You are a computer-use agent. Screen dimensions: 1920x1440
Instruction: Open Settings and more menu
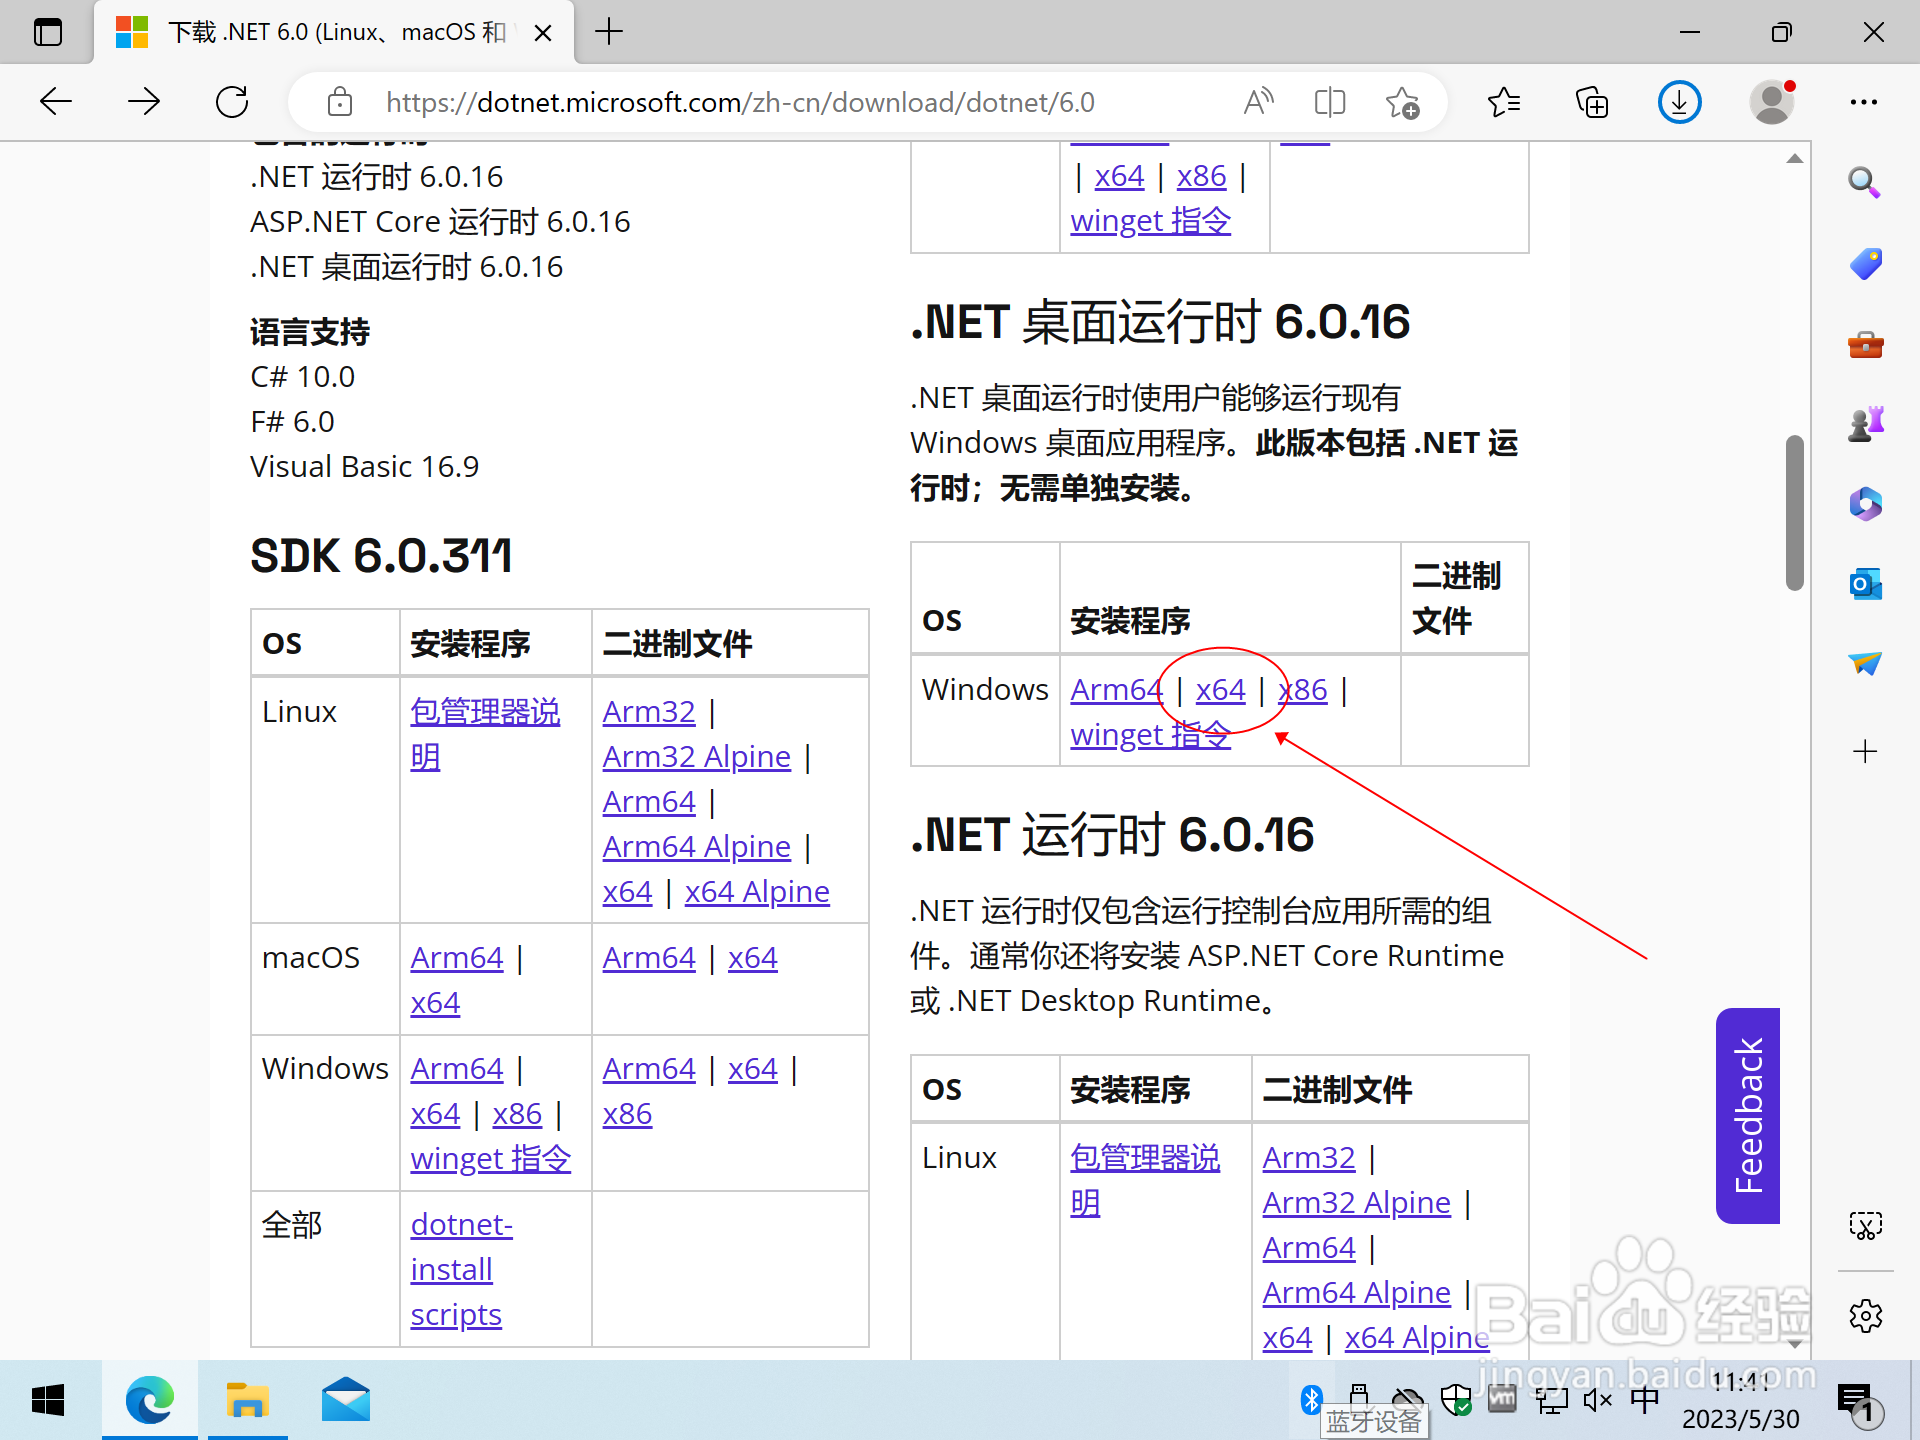tap(1864, 102)
